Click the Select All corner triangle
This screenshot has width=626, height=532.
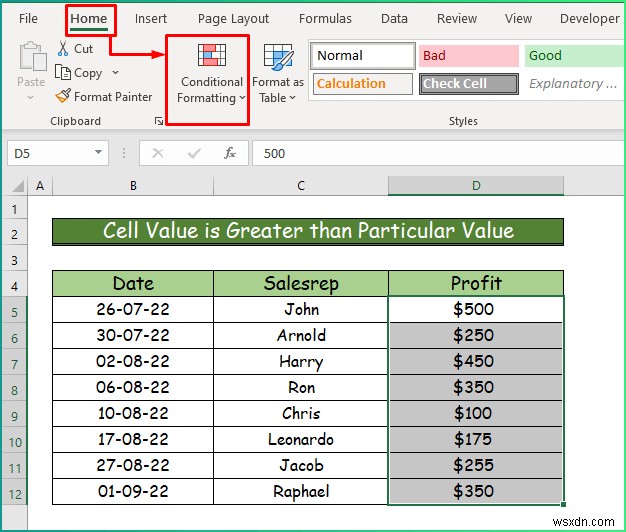(18, 186)
